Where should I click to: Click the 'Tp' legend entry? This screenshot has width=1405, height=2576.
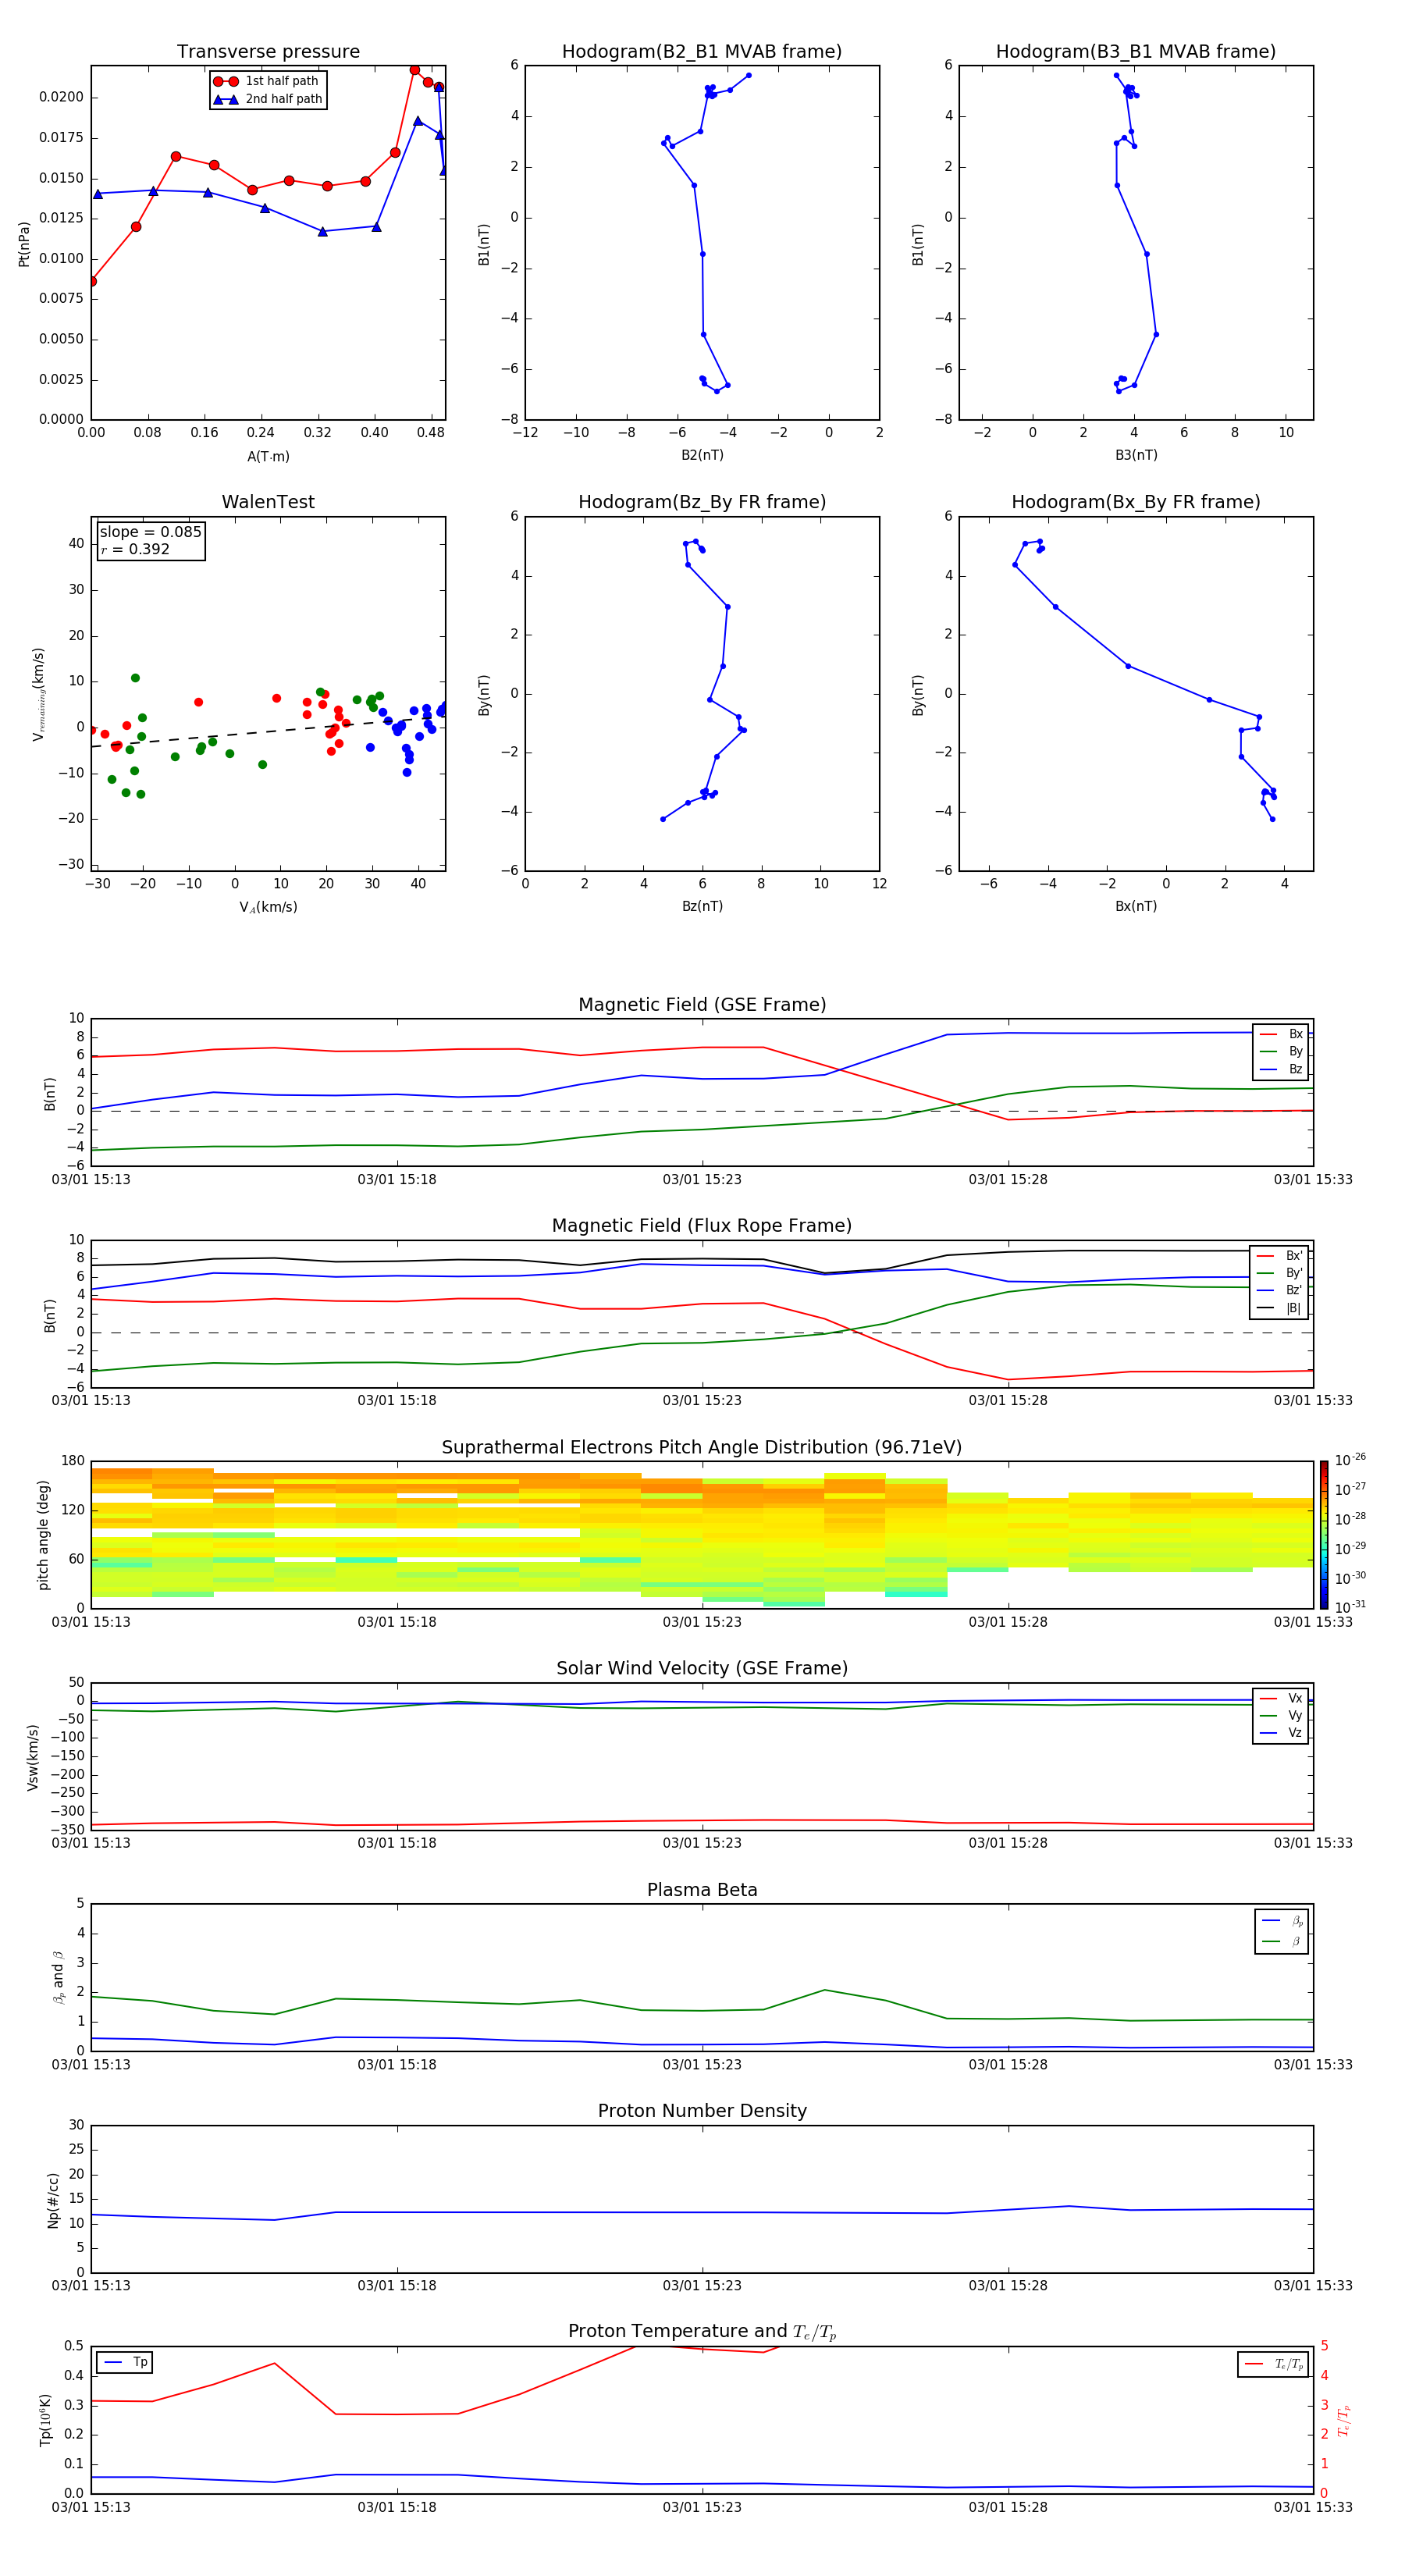click(x=126, y=2362)
